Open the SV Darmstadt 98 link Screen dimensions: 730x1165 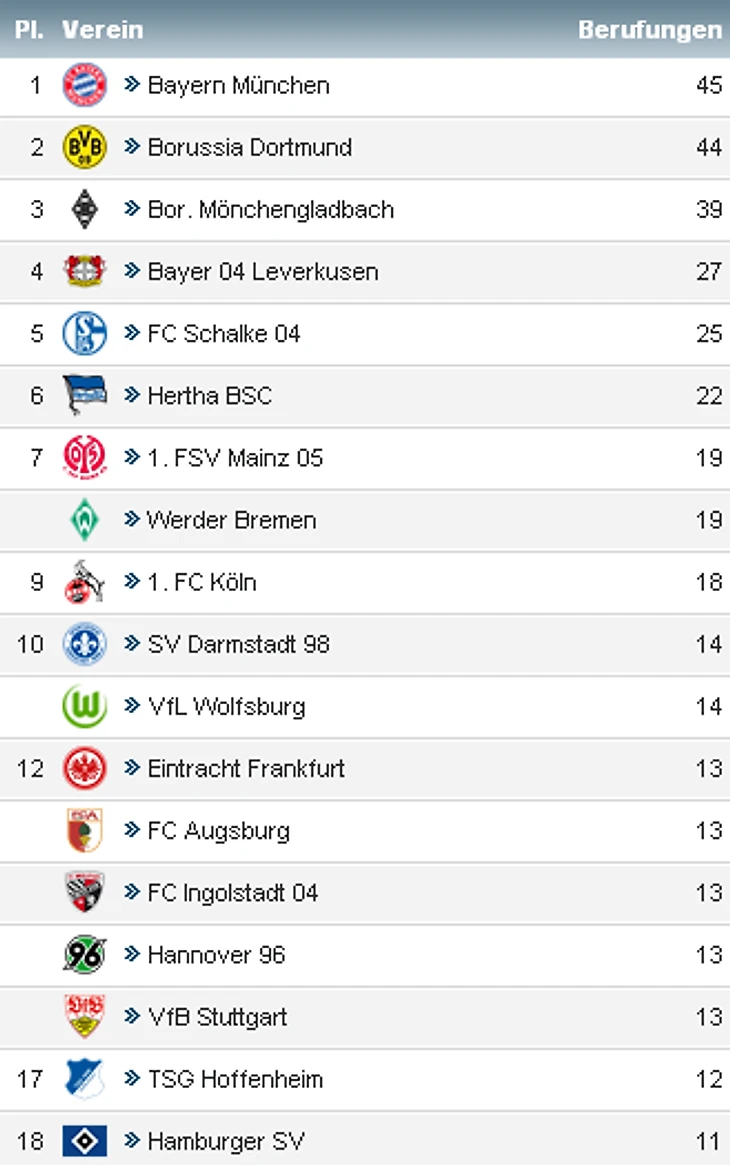coord(238,644)
